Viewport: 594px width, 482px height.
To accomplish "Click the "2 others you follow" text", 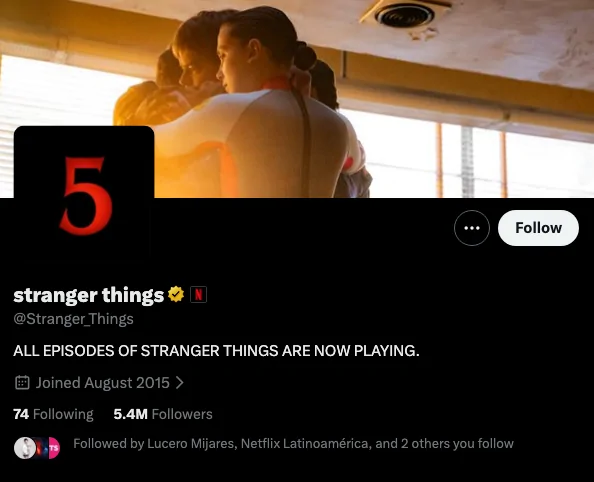I will pyautogui.click(x=457, y=443).
